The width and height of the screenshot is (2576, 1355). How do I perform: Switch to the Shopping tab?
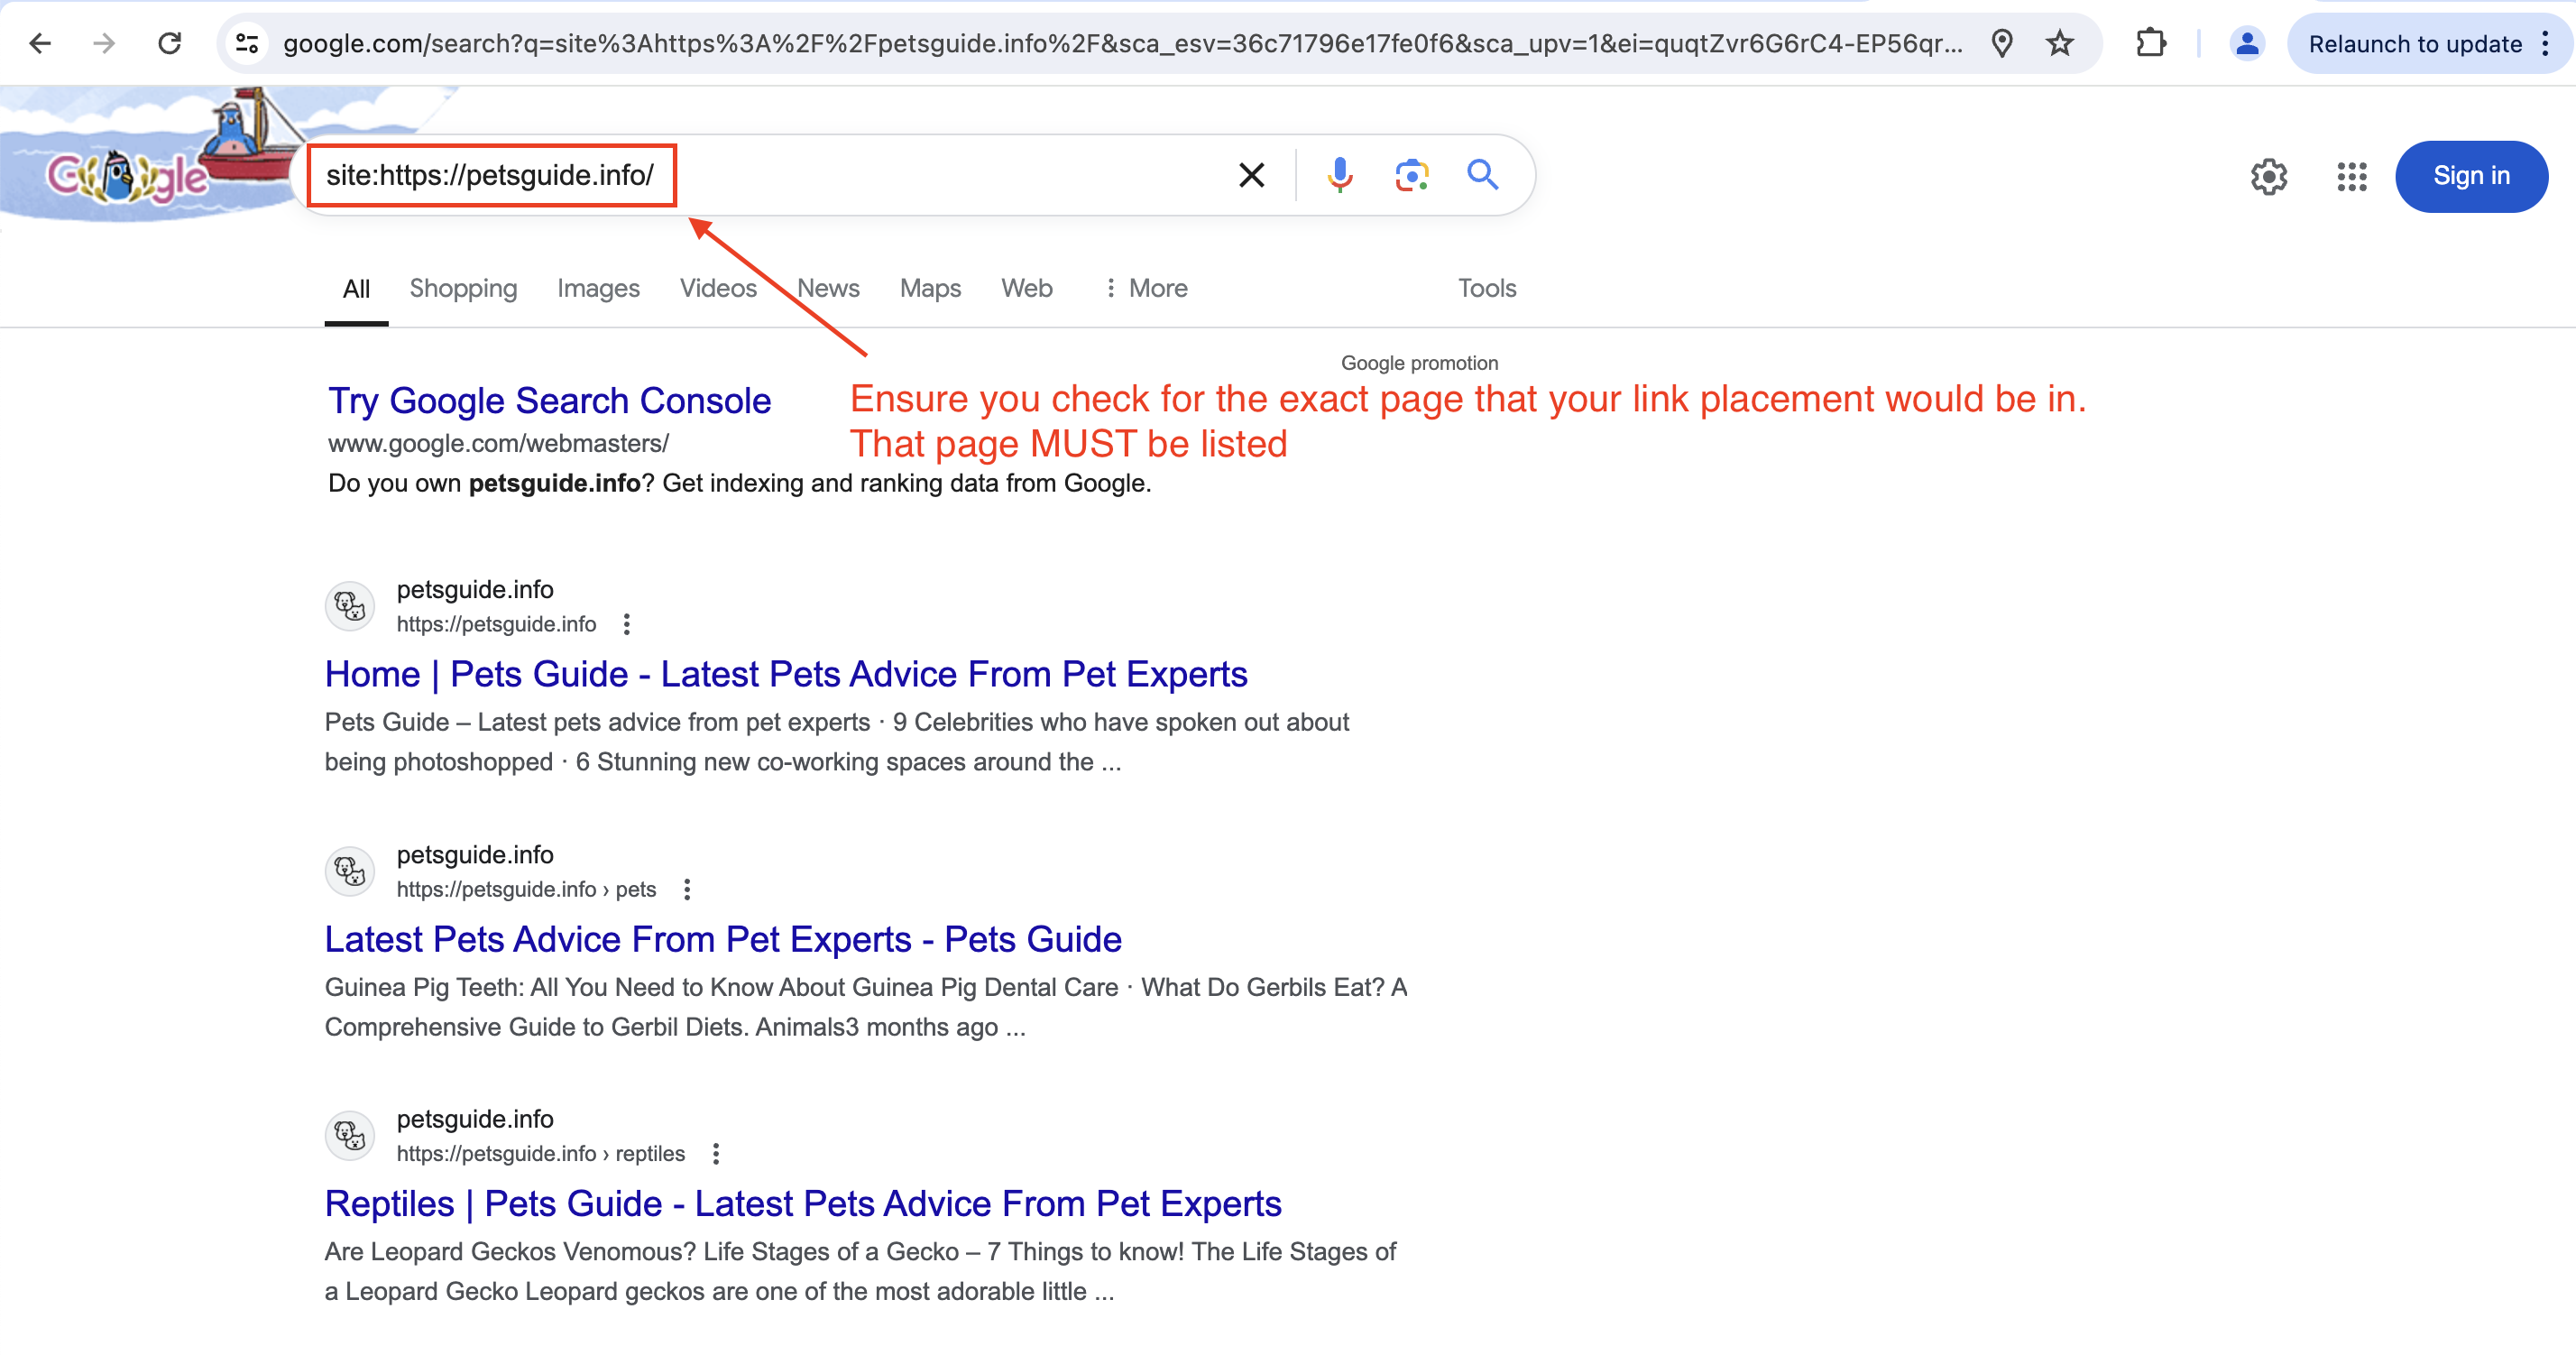[463, 288]
